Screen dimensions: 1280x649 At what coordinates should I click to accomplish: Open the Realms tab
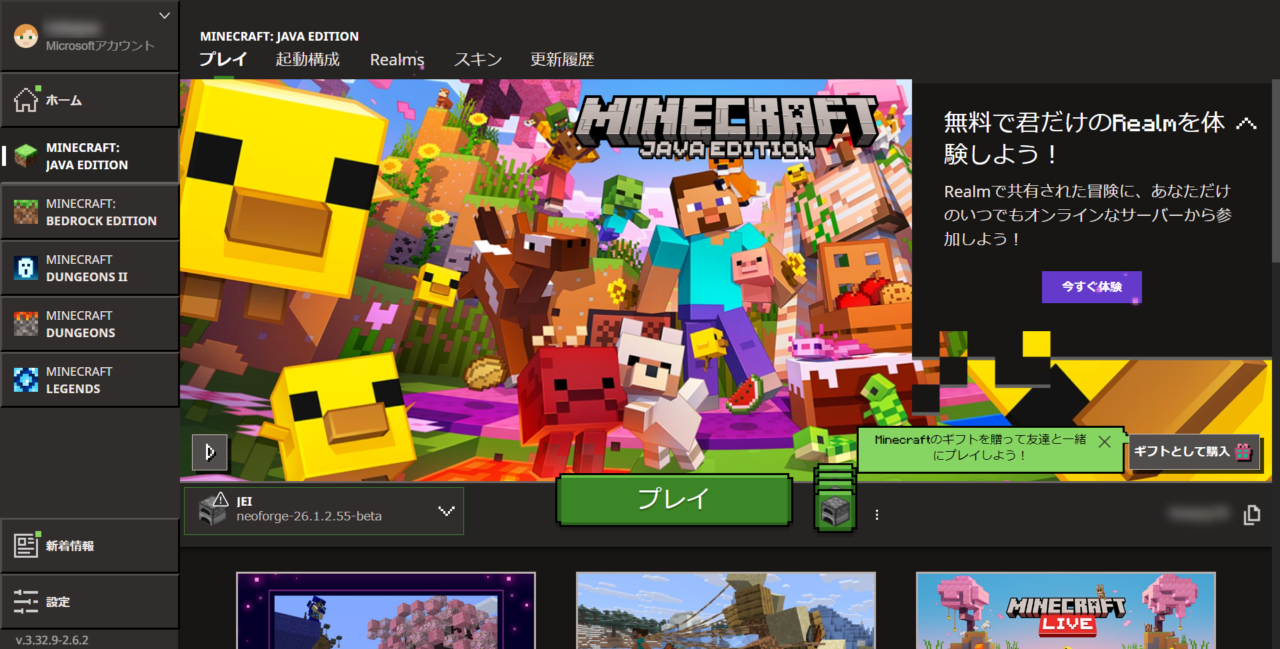(x=397, y=59)
